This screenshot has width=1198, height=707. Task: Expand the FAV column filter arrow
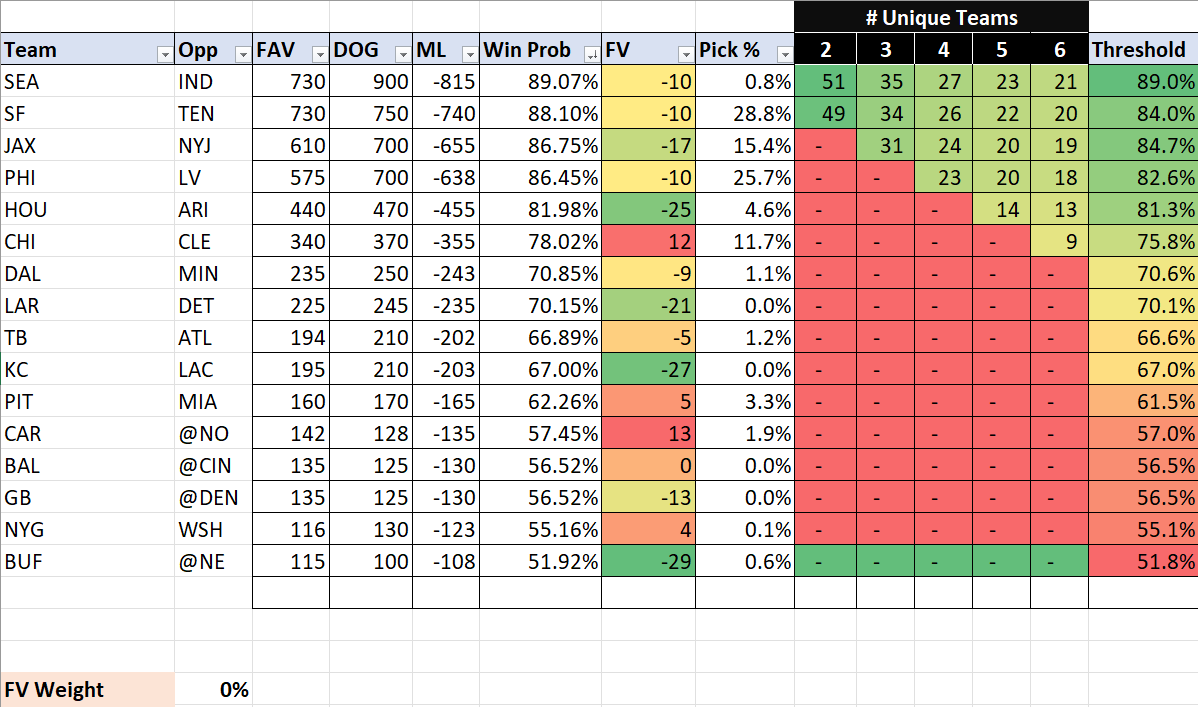click(319, 54)
